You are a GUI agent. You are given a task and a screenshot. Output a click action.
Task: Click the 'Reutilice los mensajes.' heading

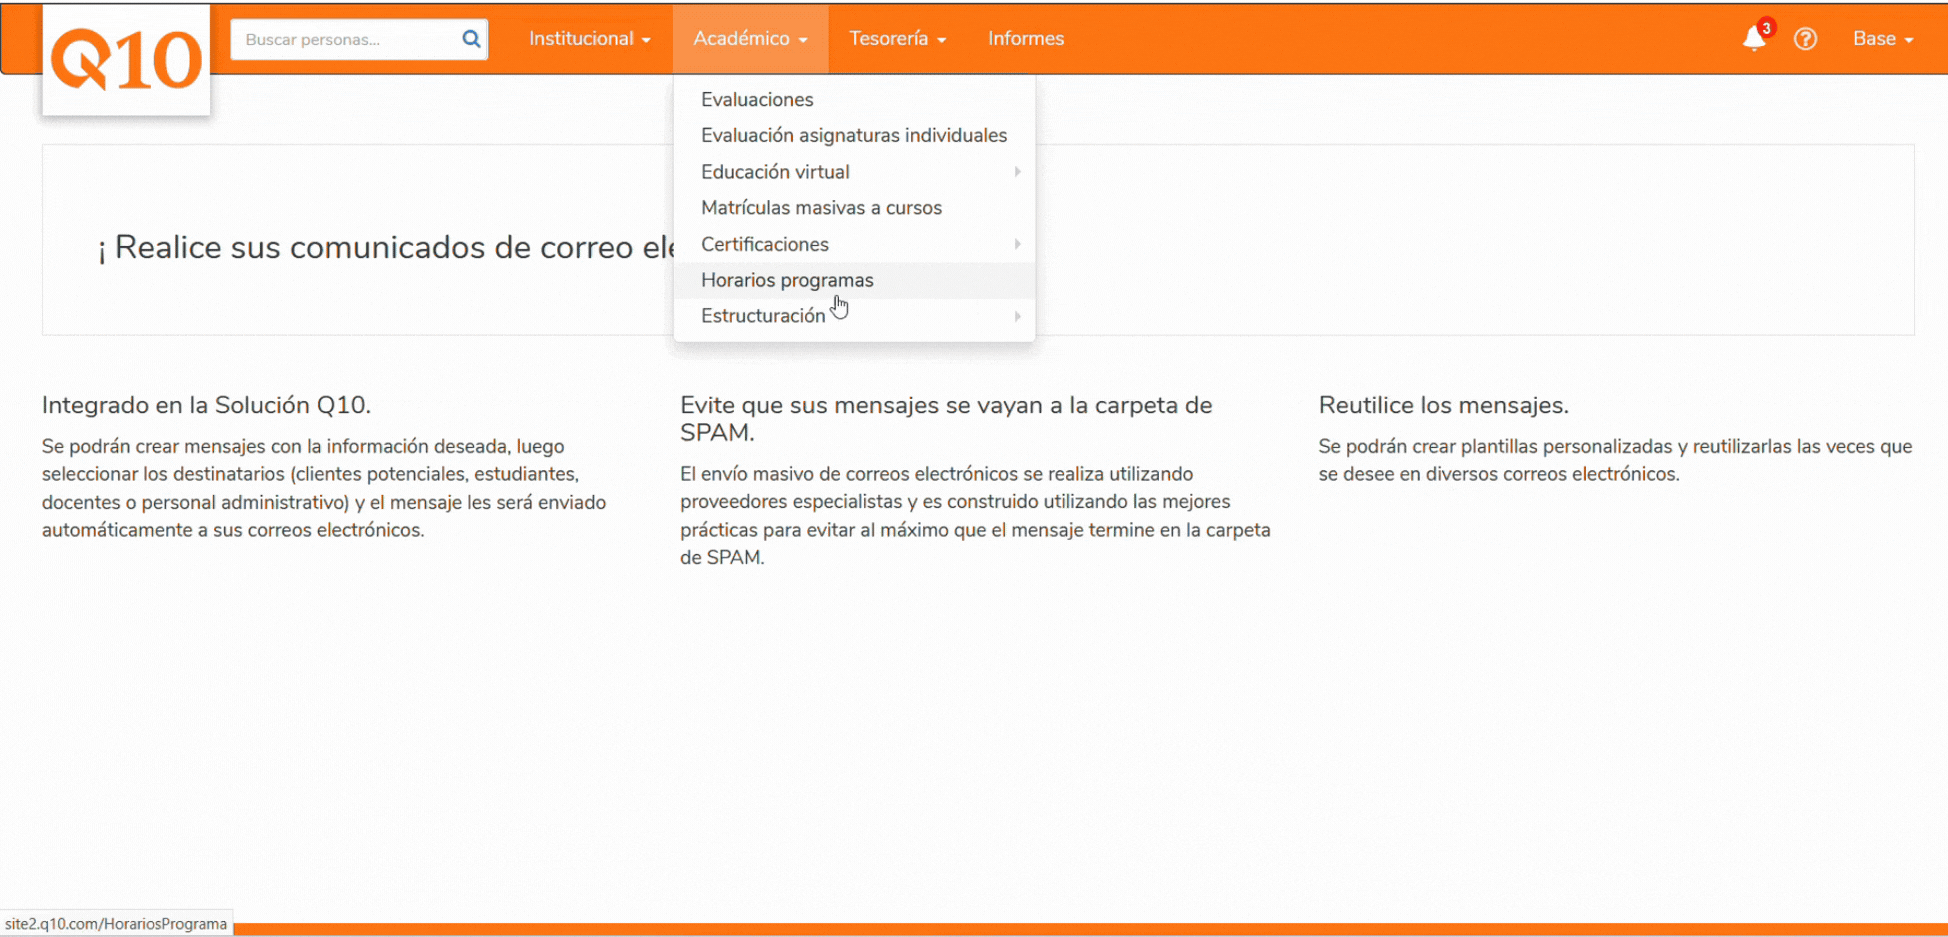coord(1443,405)
